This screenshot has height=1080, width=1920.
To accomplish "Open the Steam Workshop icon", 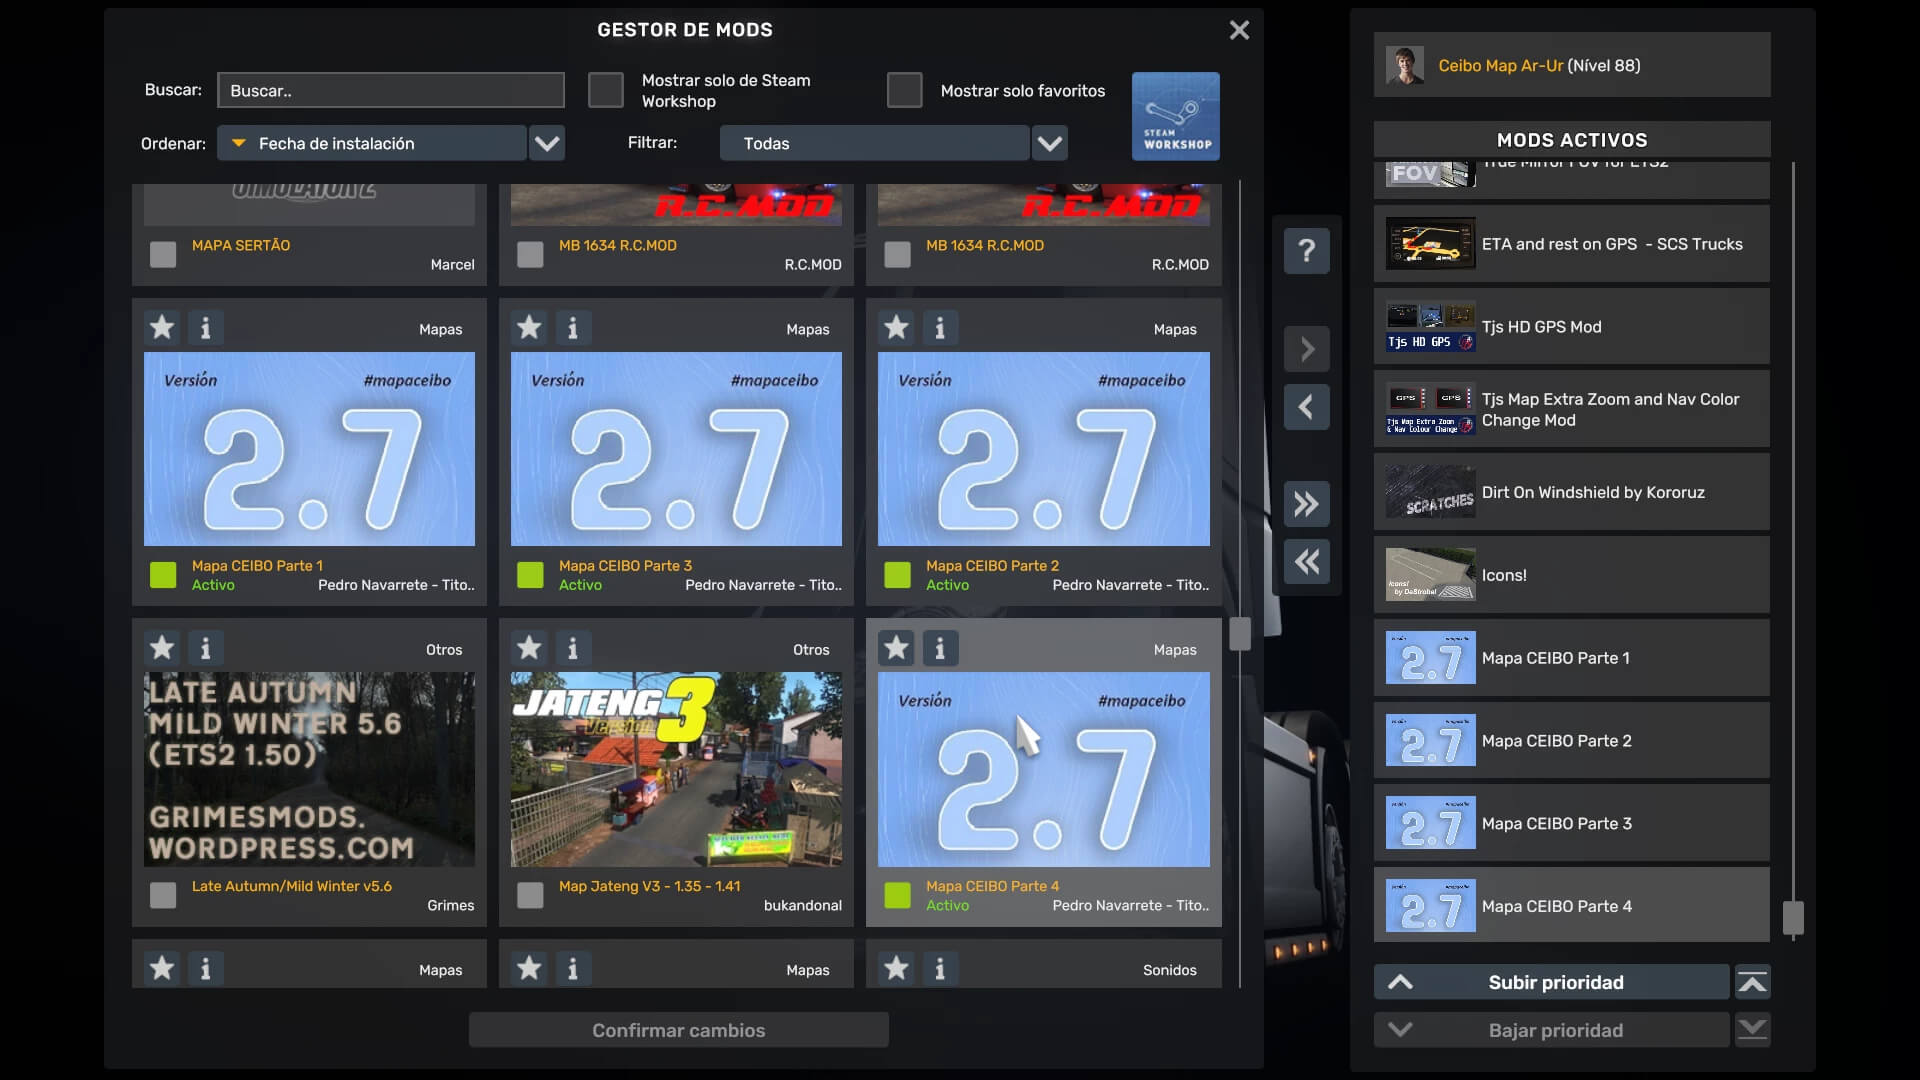I will [x=1175, y=116].
